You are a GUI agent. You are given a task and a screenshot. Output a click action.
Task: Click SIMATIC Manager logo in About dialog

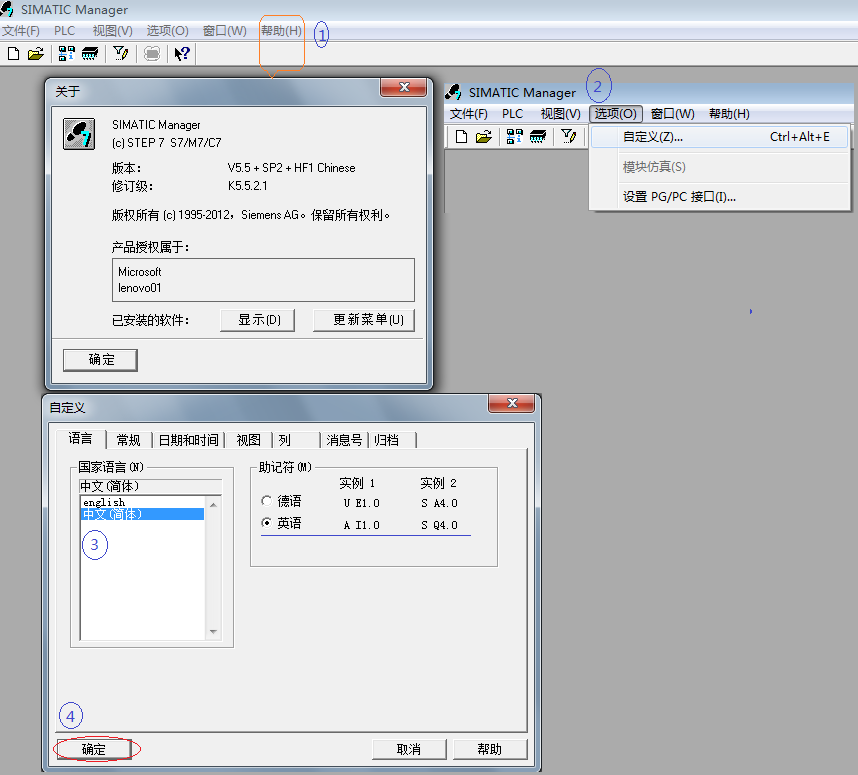pyautogui.click(x=79, y=134)
